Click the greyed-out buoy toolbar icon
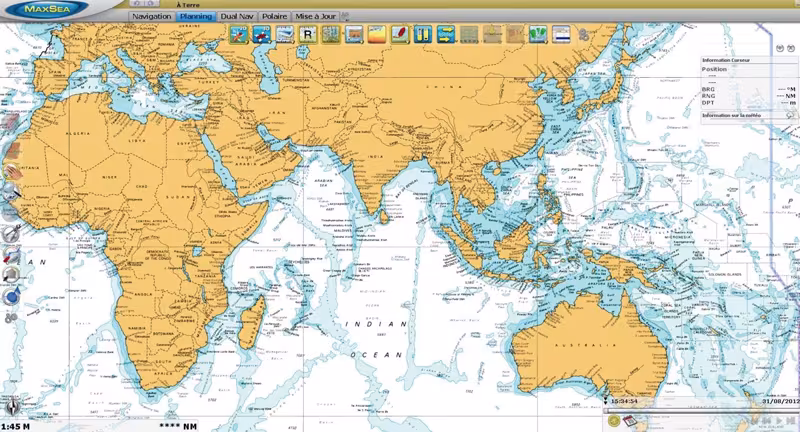The height and width of the screenshot is (432, 800). [x=492, y=35]
